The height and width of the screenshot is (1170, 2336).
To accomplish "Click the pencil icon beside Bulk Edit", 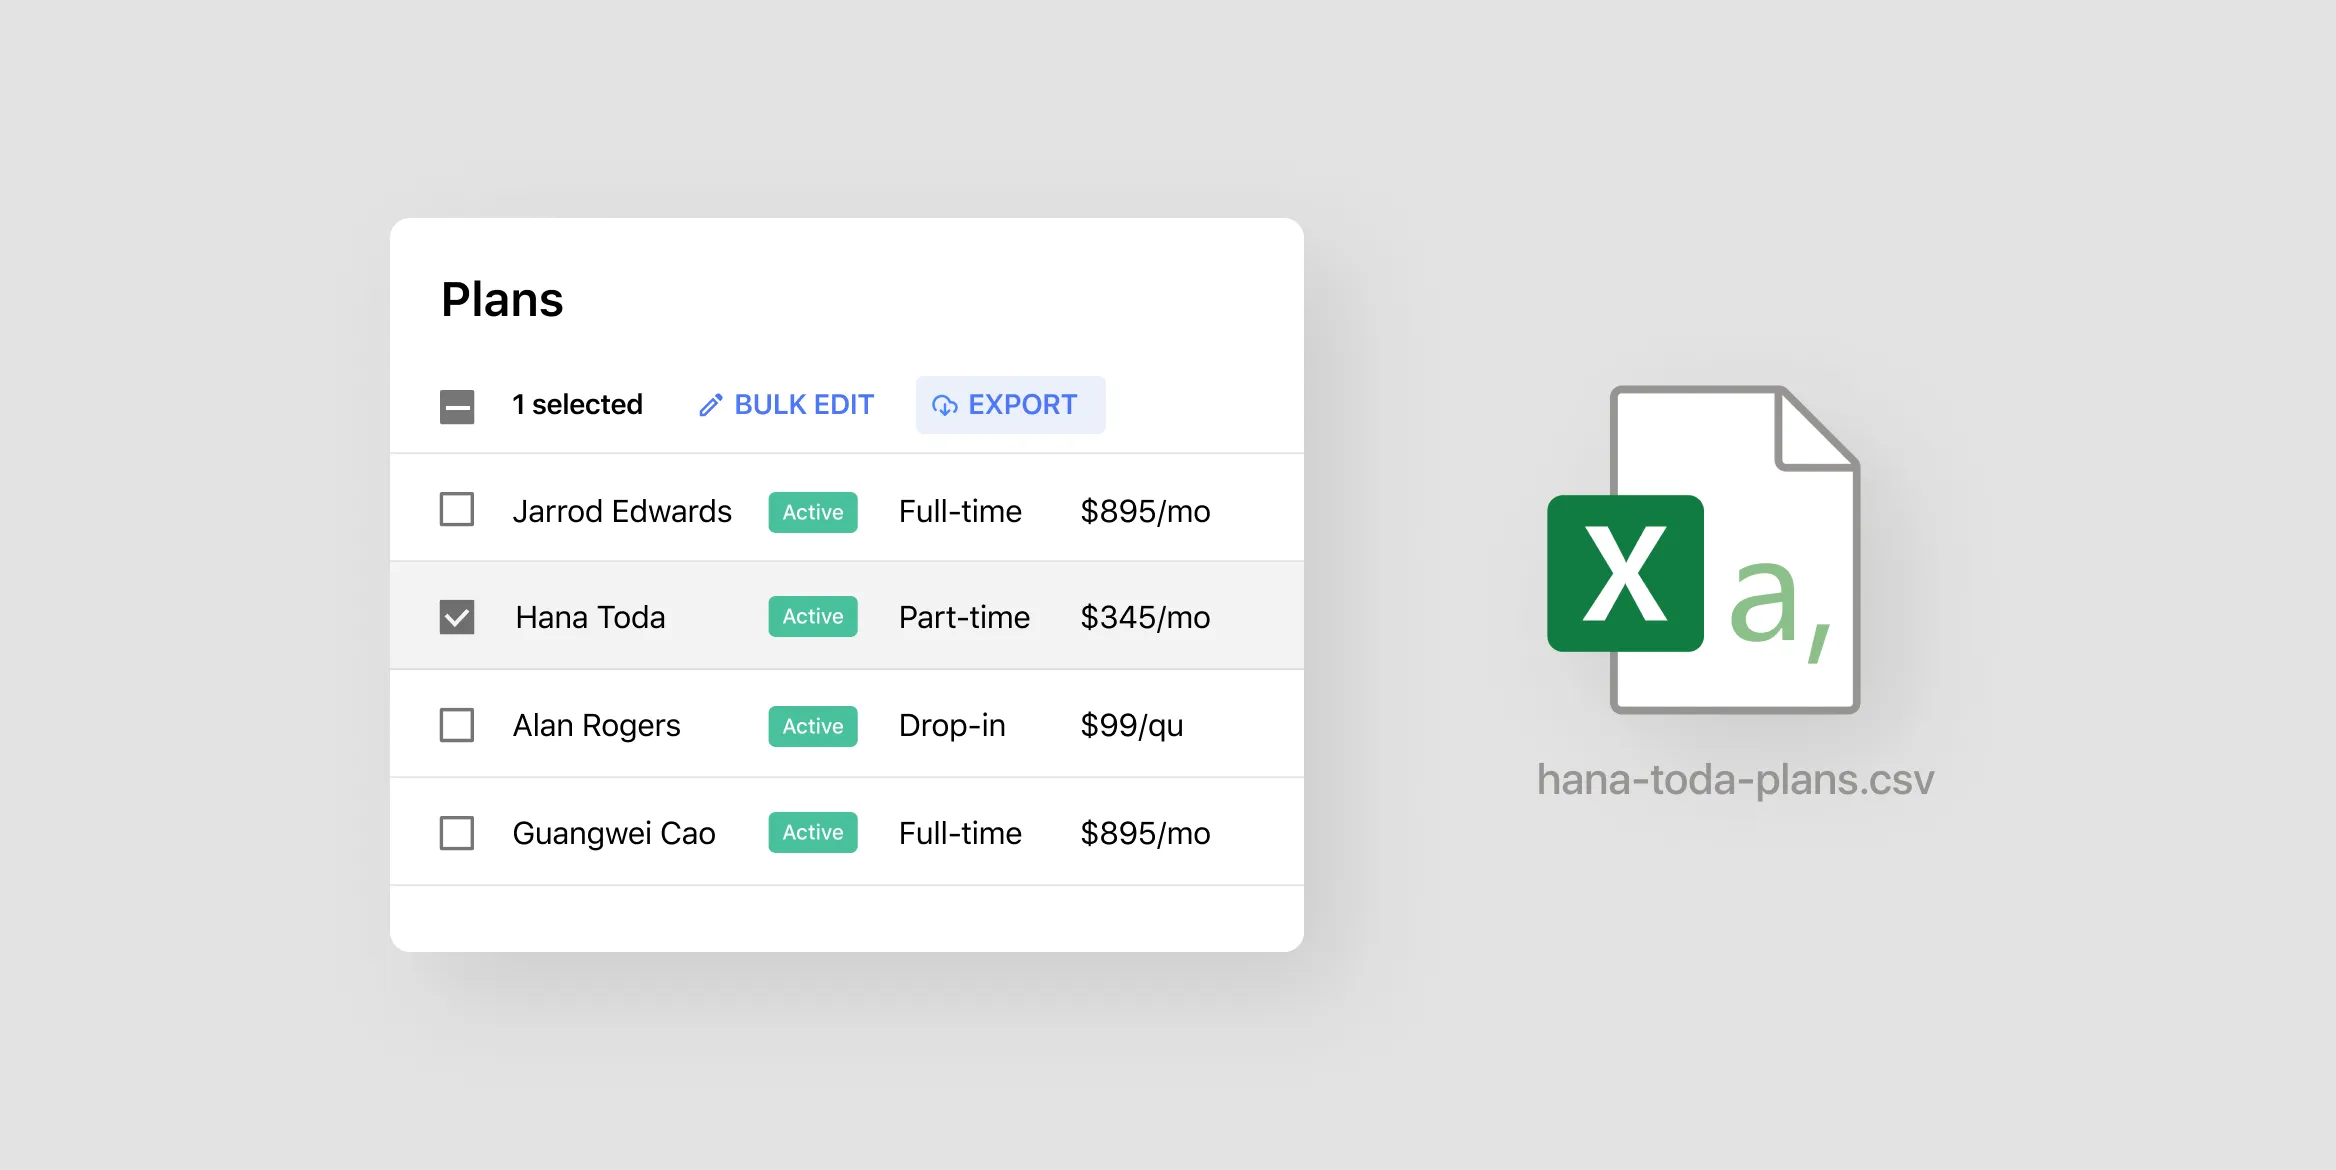I will (x=711, y=405).
